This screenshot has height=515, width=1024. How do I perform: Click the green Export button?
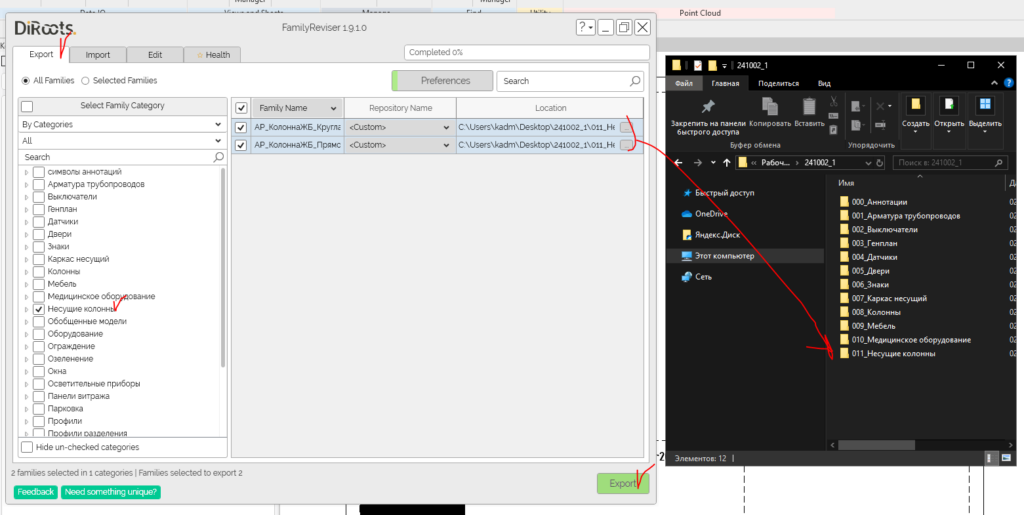click(622, 483)
